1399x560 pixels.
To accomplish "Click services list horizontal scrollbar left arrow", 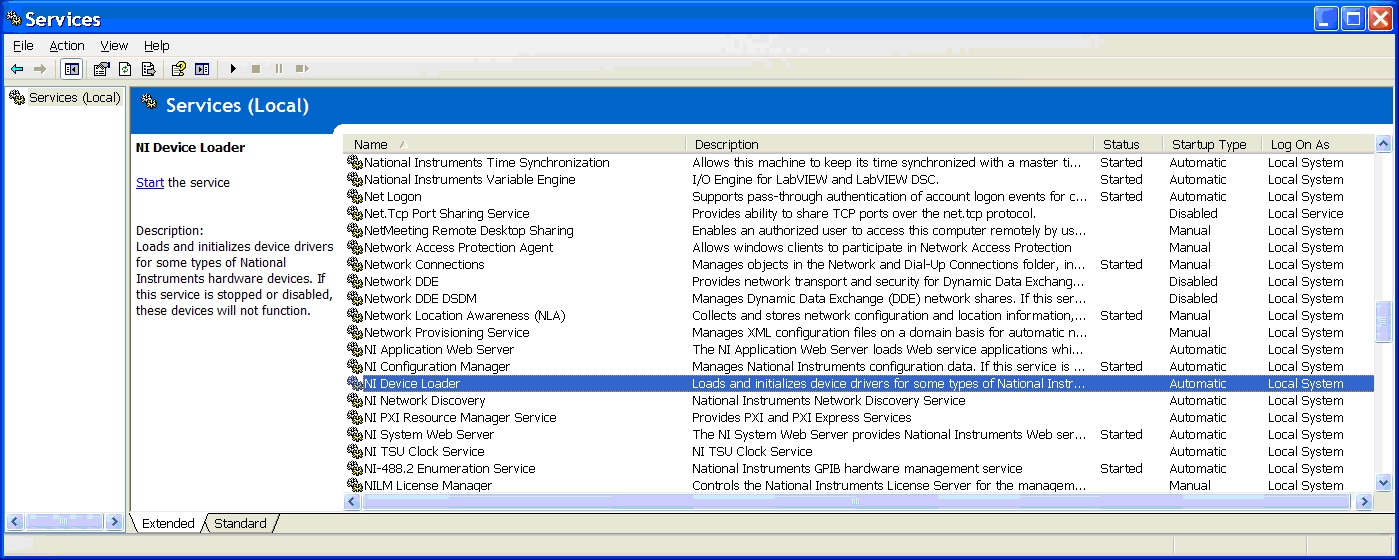I will (353, 501).
